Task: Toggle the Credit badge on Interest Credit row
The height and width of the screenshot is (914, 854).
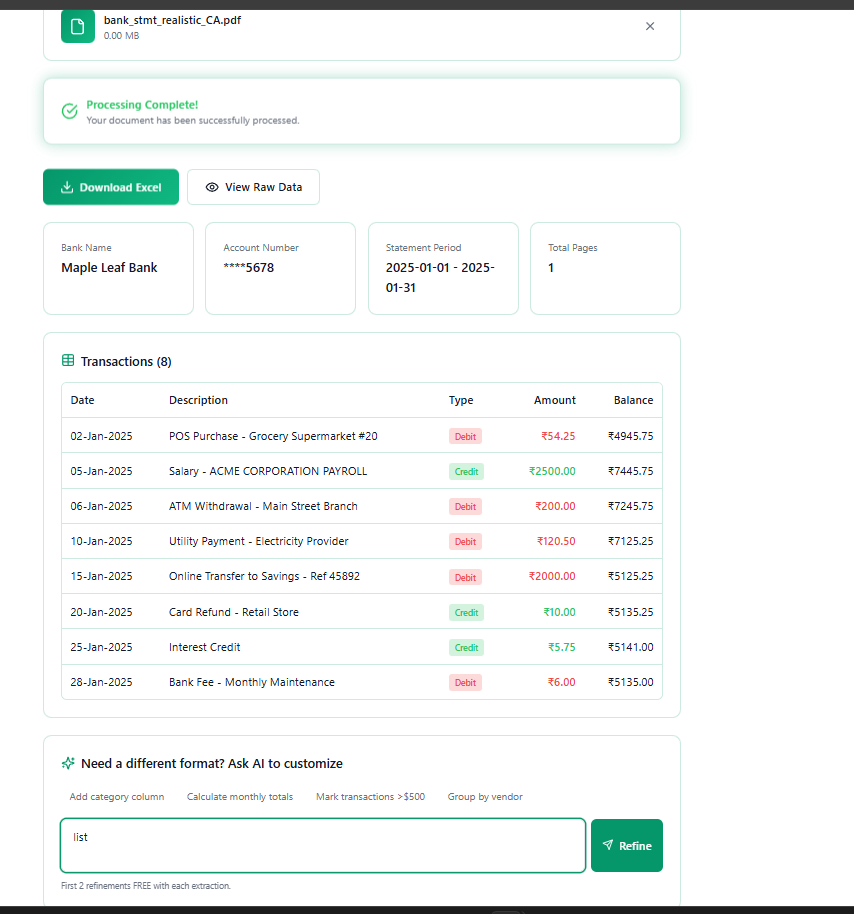Action: 466,647
